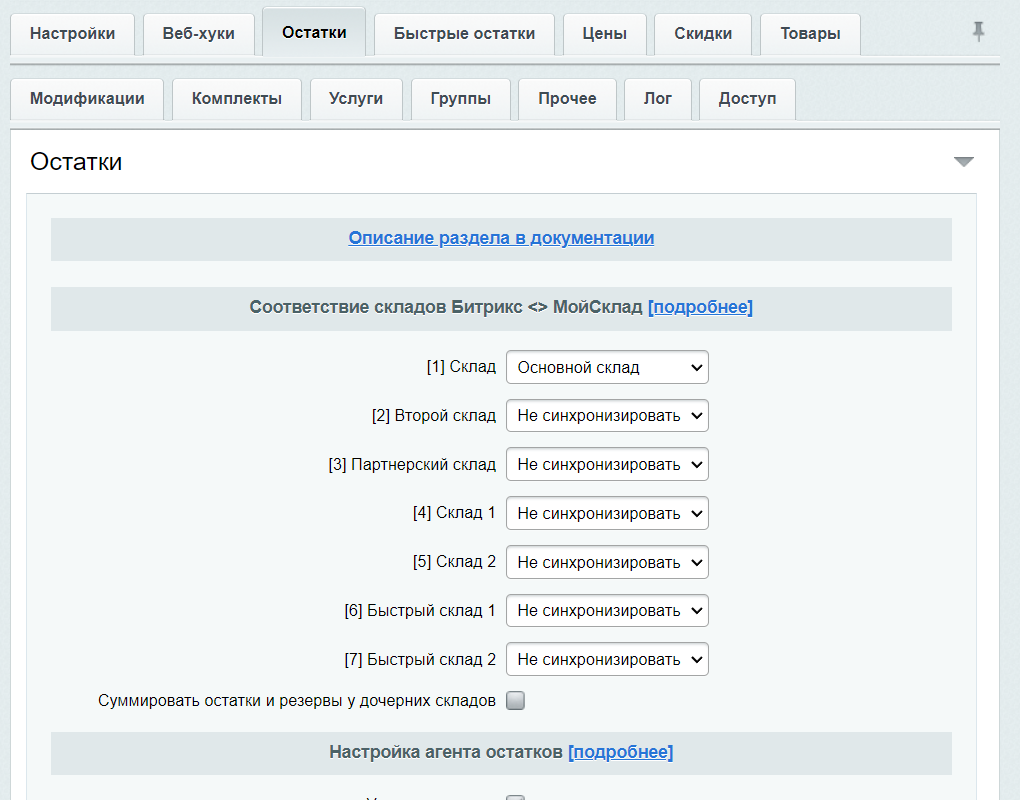The height and width of the screenshot is (800, 1020).
Task: Open the [2] Второй склад dropdown
Action: 607,416
